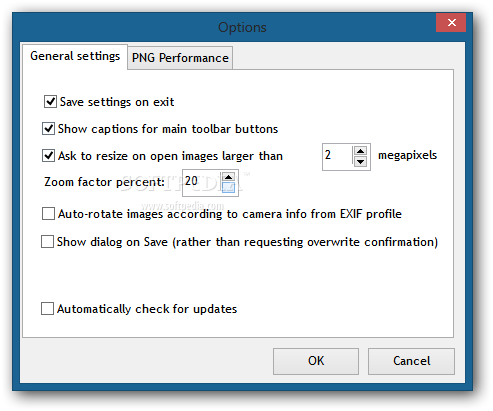493x411 pixels.
Task: Decrease zoom factor percent with down arrow
Action: [x=228, y=188]
